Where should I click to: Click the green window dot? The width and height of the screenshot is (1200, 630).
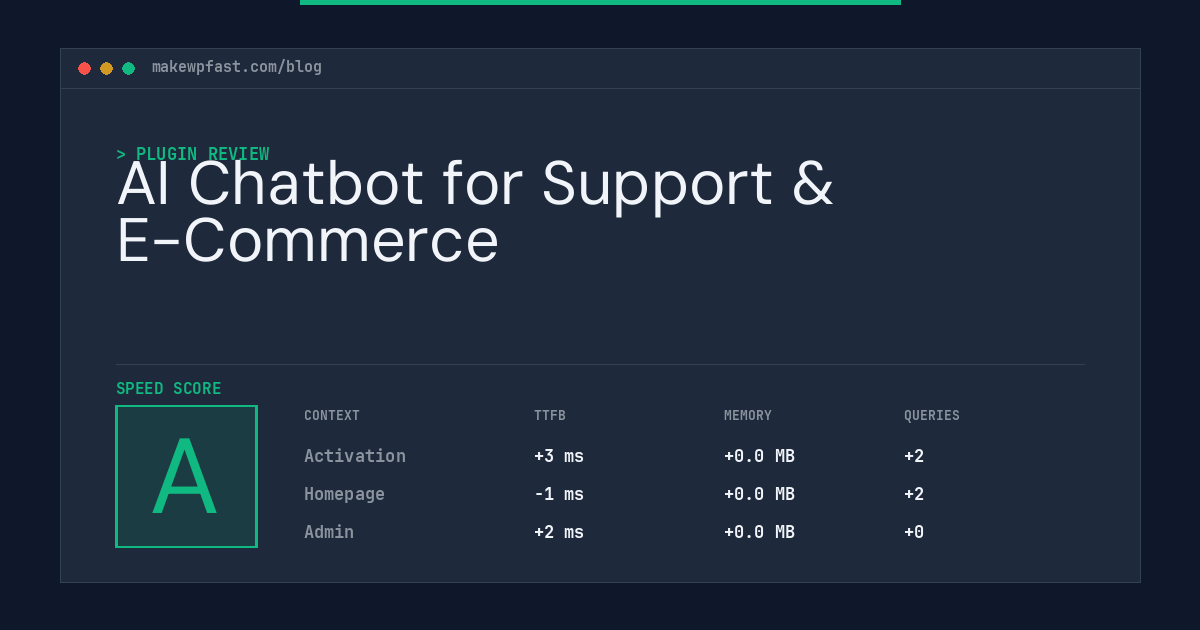128,68
